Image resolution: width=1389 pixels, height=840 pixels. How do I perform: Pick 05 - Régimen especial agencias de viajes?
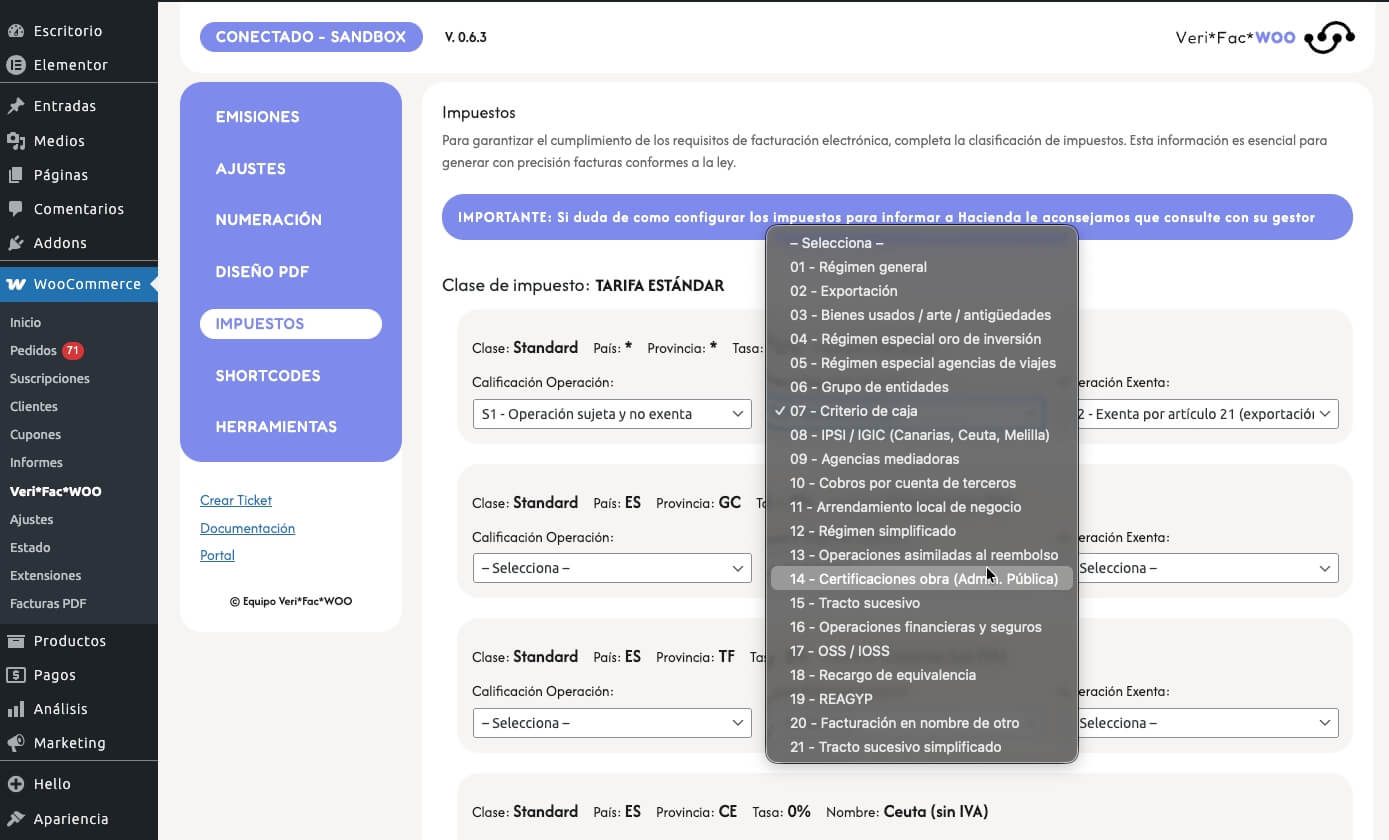[922, 363]
